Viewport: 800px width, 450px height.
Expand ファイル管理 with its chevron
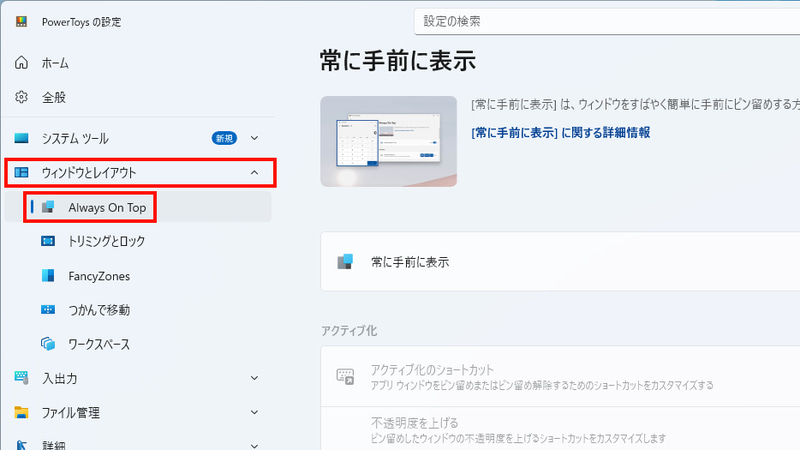tap(254, 412)
